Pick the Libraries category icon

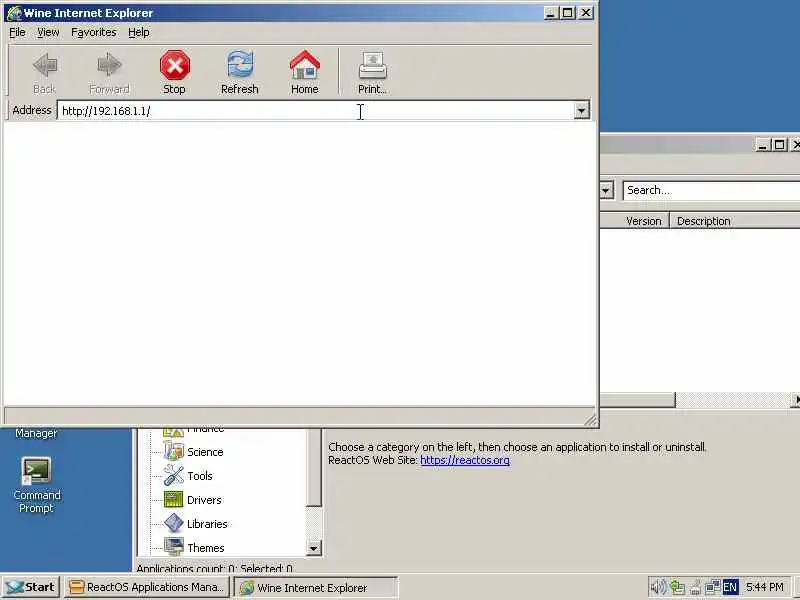[173, 523]
